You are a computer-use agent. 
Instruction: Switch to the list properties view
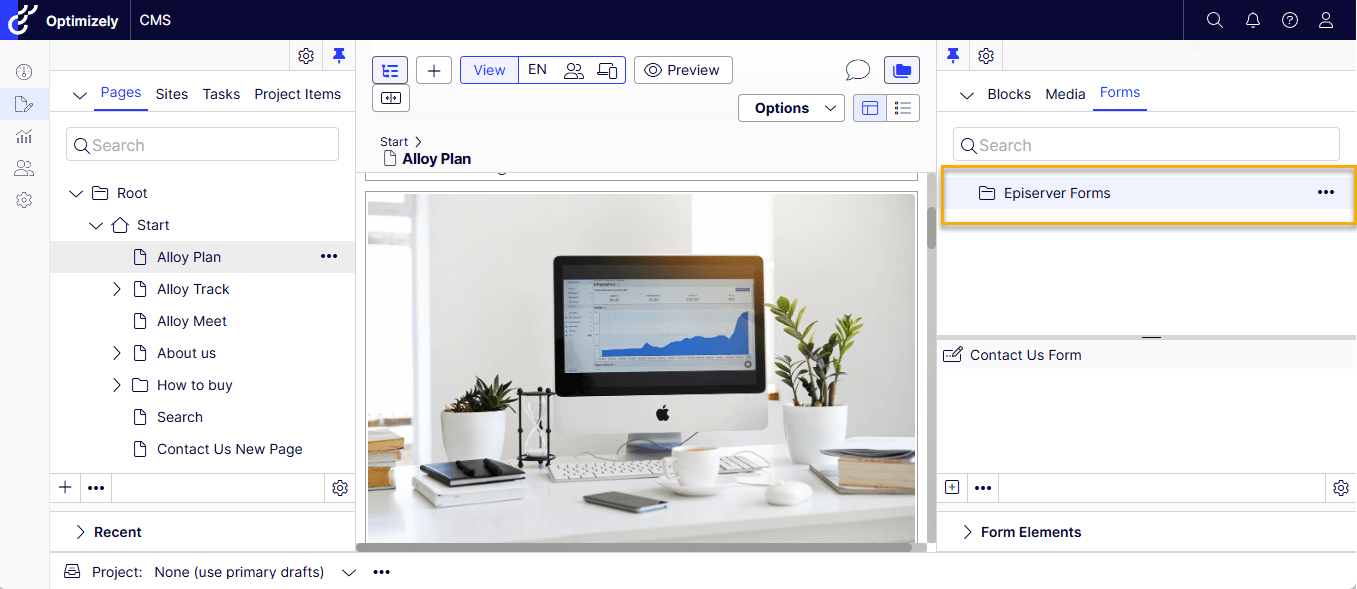[x=903, y=108]
